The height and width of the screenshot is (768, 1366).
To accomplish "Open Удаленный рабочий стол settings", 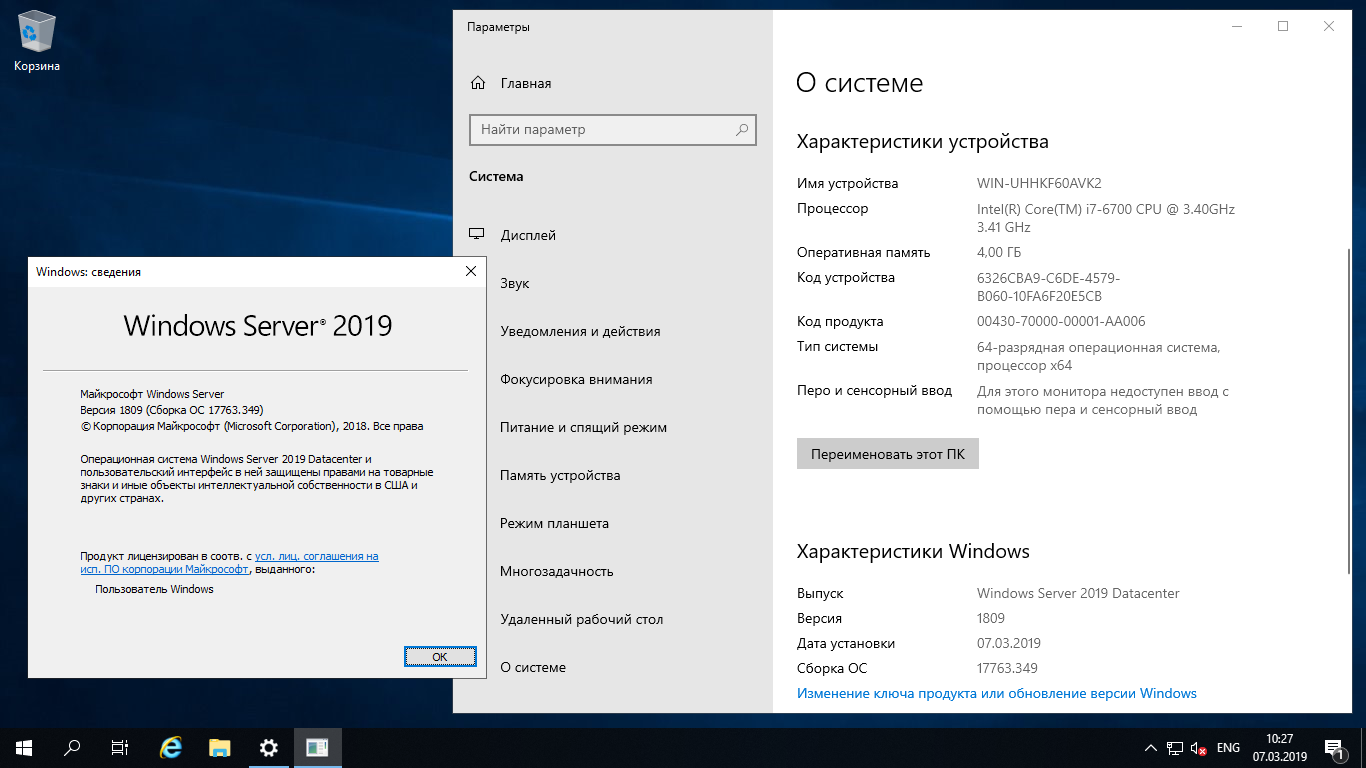I will pos(613,619).
